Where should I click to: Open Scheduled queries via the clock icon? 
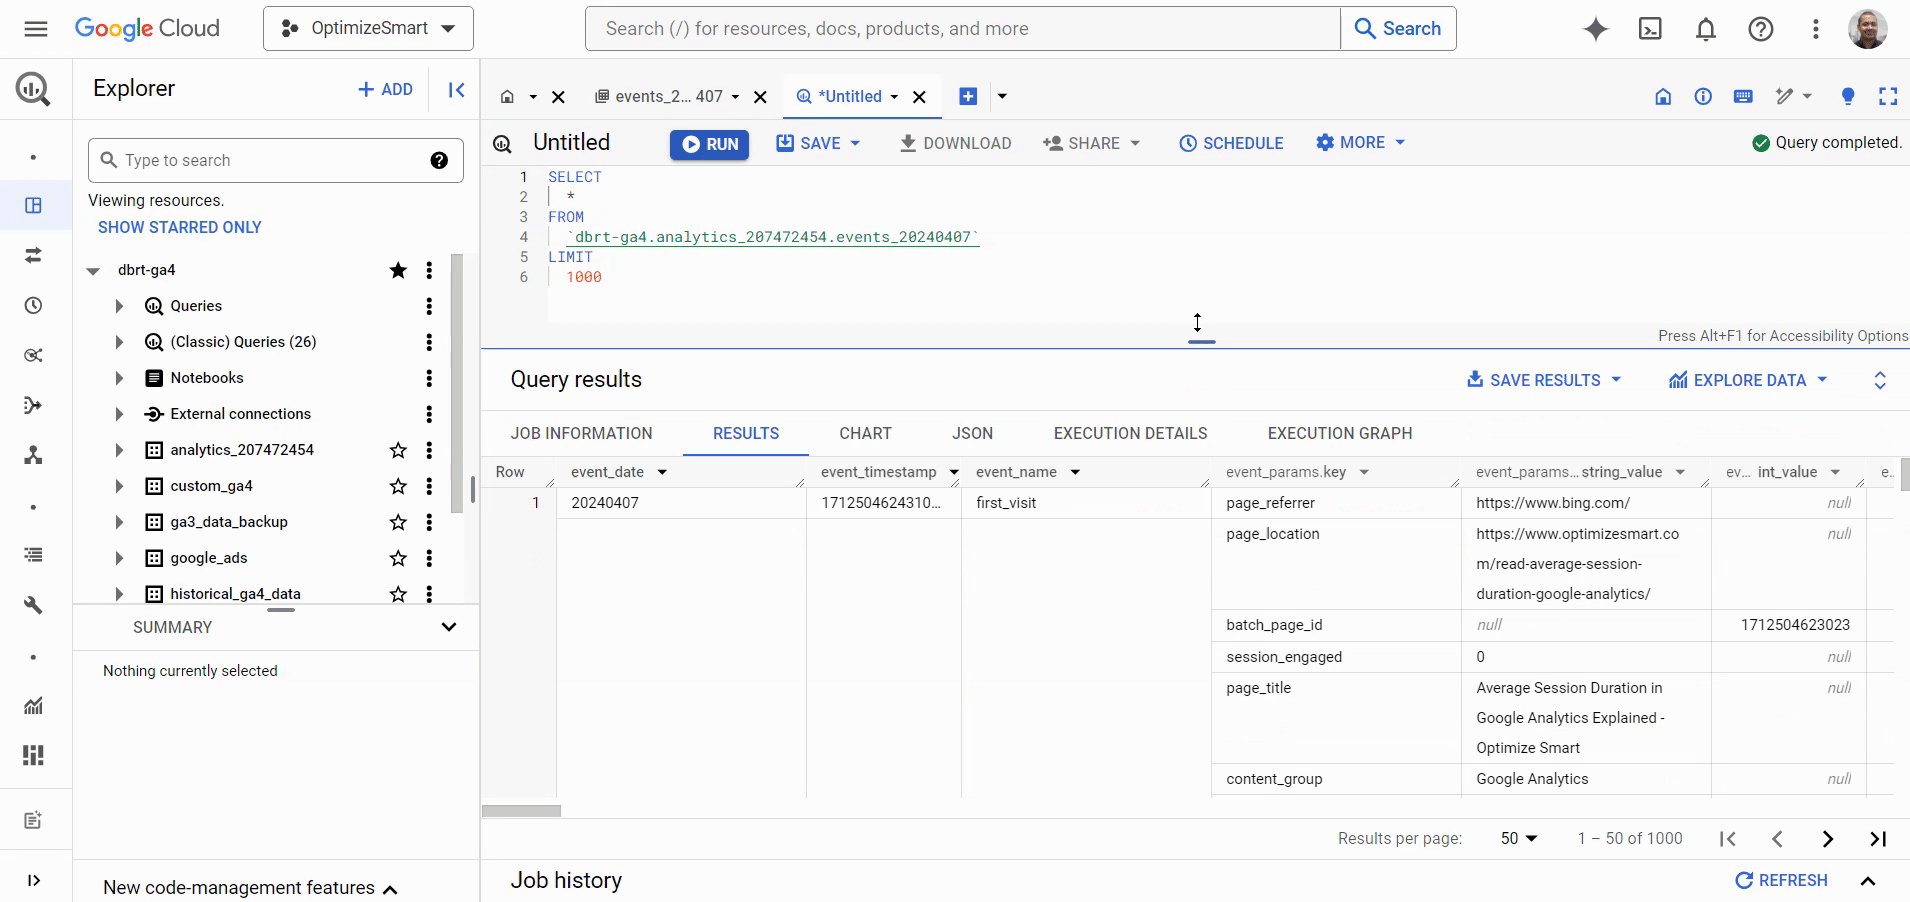point(33,306)
